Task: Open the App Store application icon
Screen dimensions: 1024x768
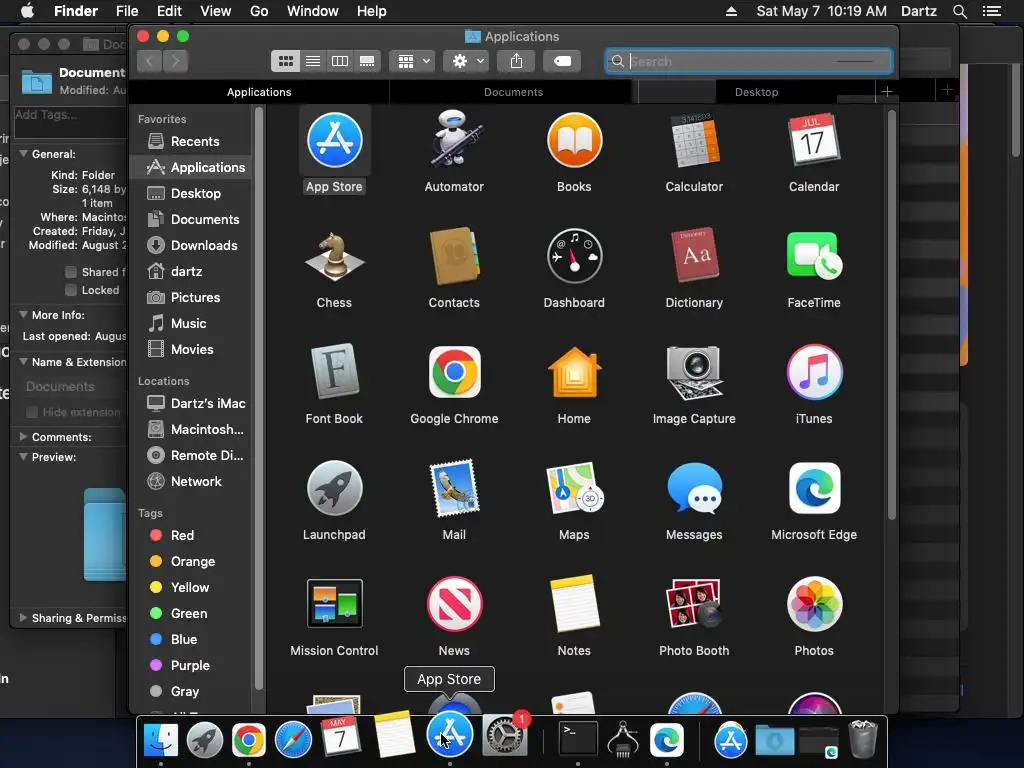Action: (x=334, y=140)
